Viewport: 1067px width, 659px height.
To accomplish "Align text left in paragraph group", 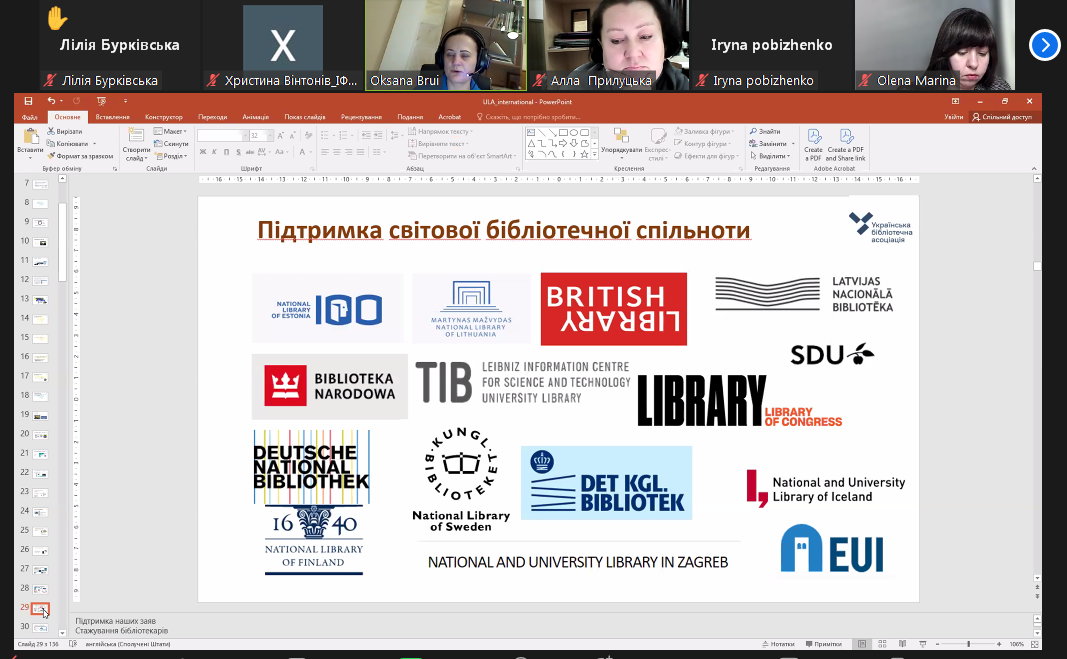I will point(325,152).
